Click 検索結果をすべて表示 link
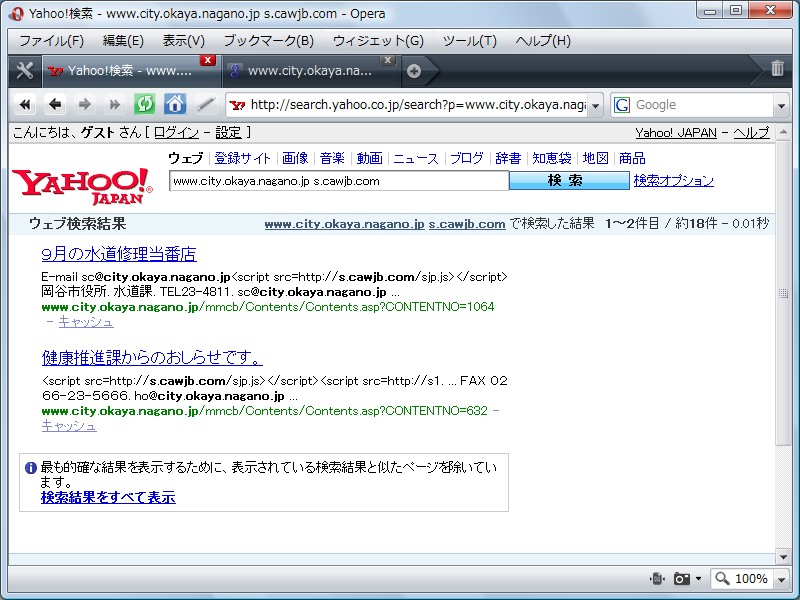This screenshot has height=600, width=800. click(x=108, y=497)
